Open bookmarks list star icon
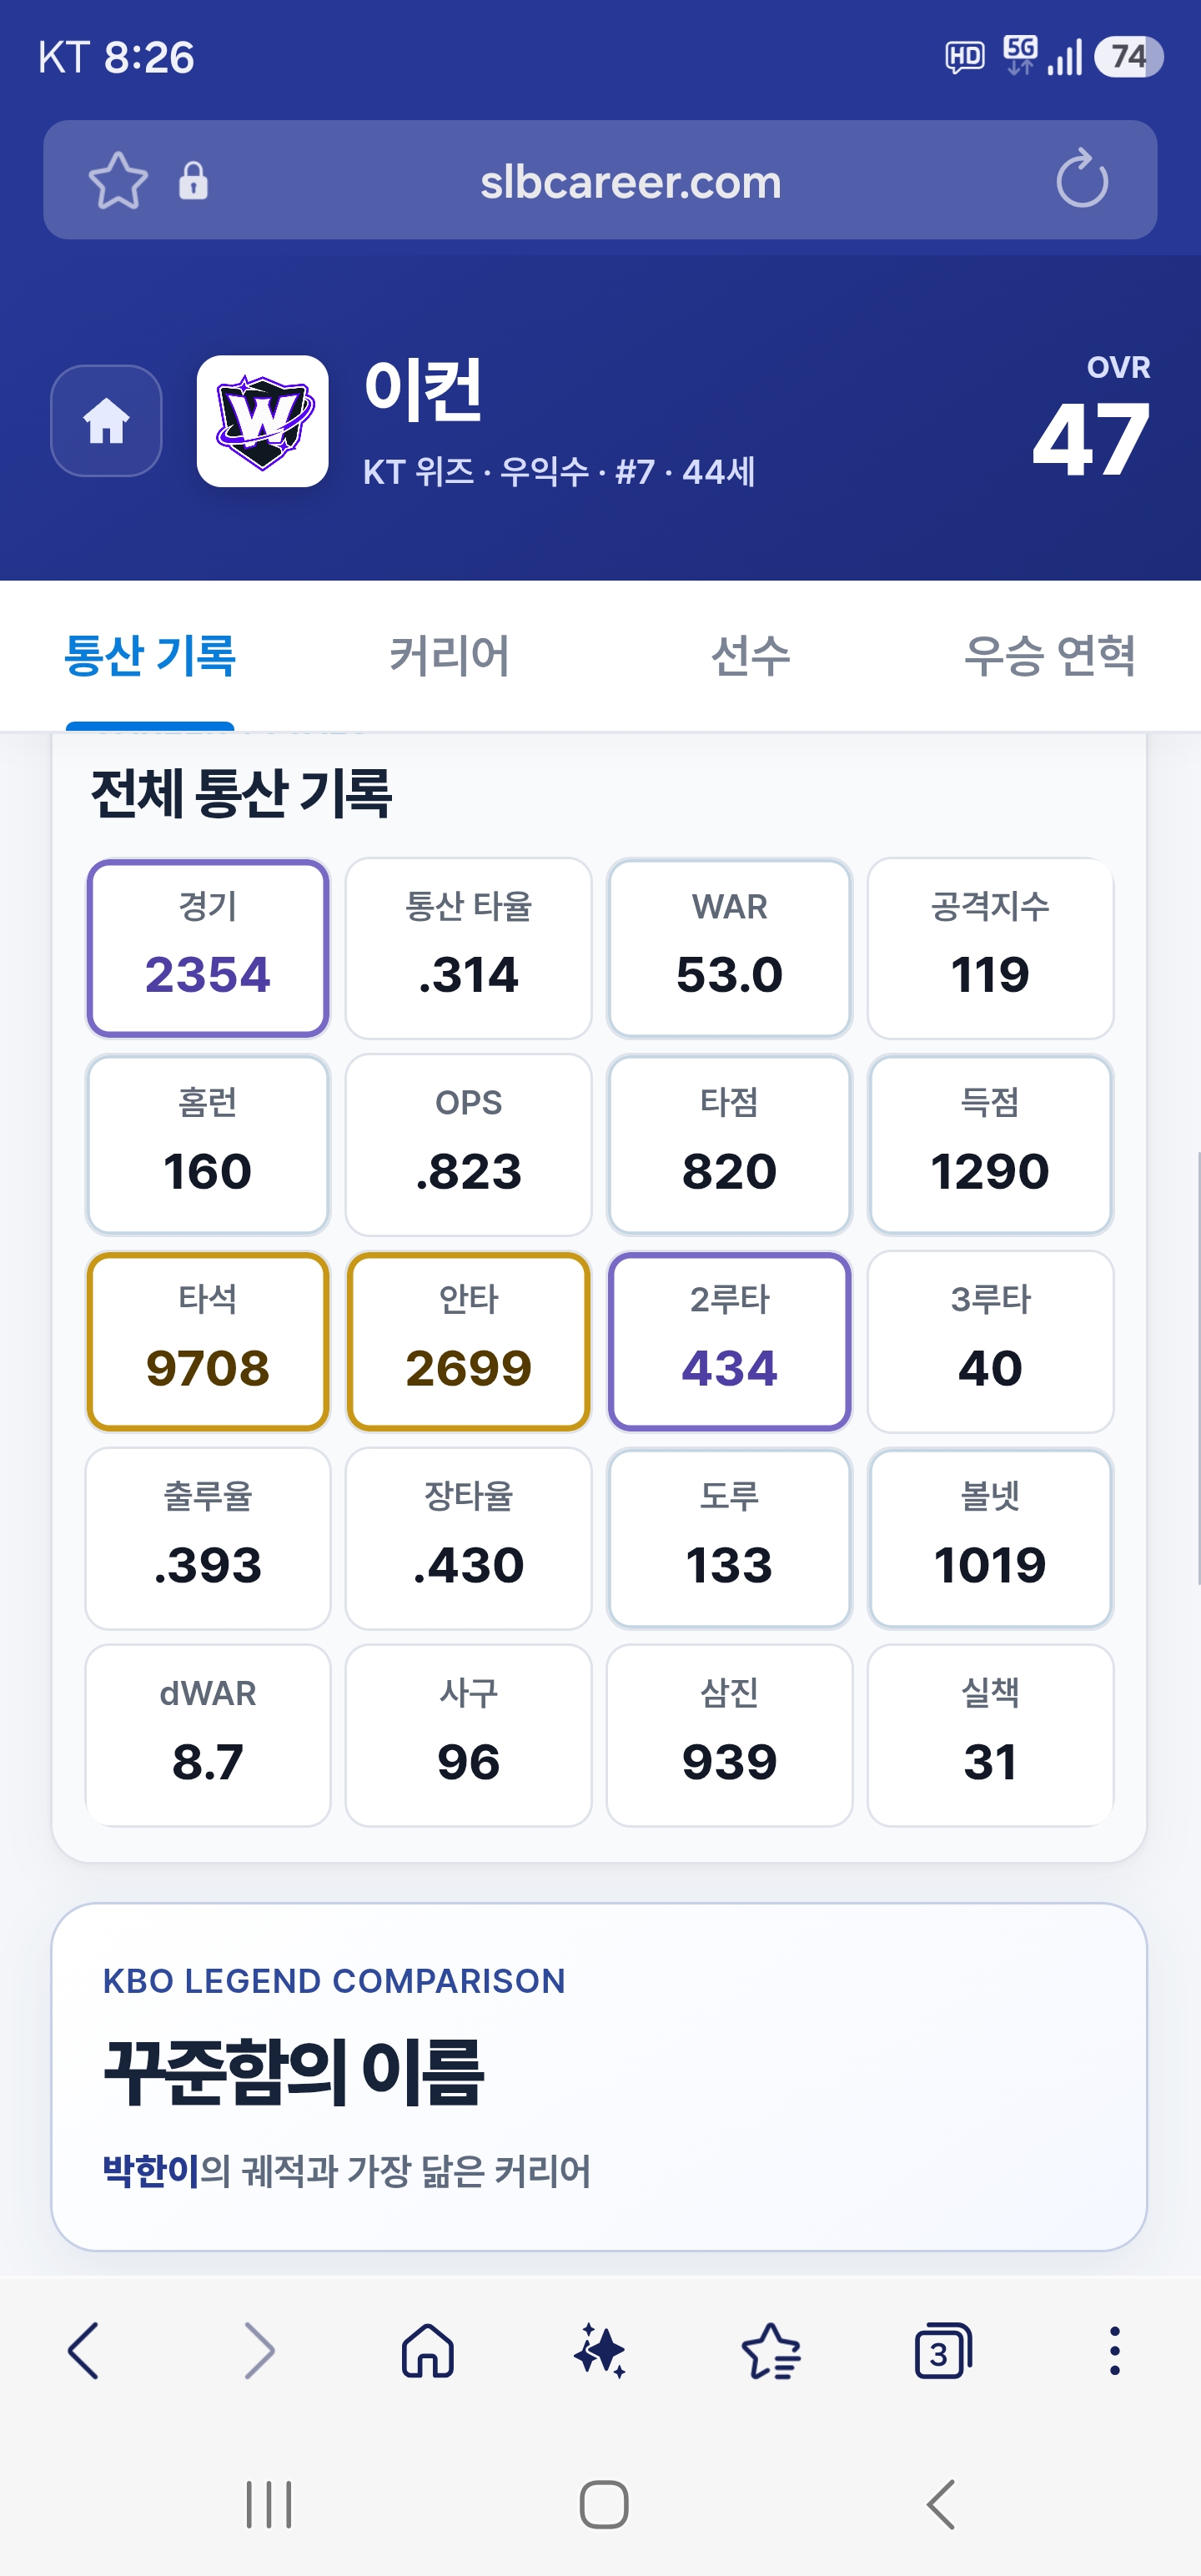Screen dimensions: 1201x2576 771,2350
